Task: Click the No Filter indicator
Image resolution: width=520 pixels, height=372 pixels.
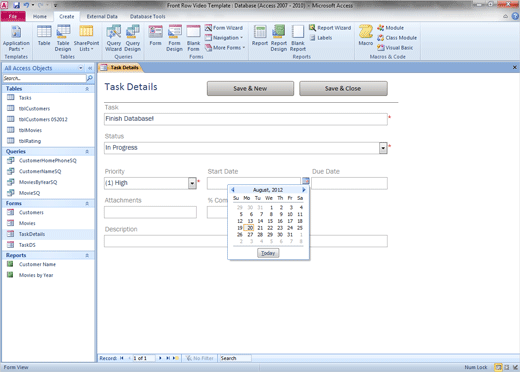Action: click(200, 358)
